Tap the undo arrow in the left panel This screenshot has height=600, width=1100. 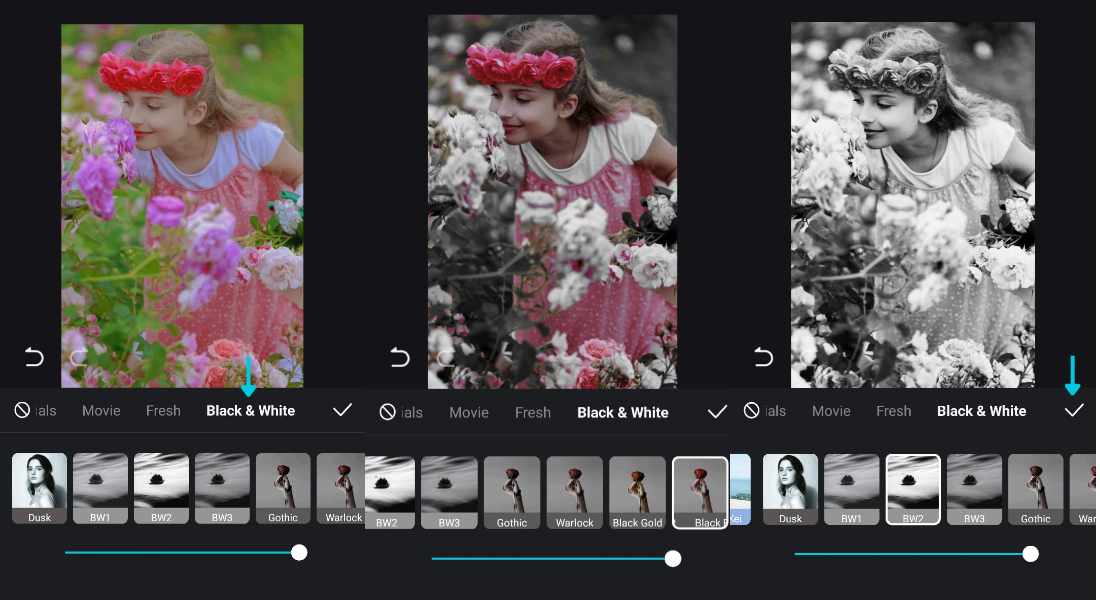coord(33,357)
